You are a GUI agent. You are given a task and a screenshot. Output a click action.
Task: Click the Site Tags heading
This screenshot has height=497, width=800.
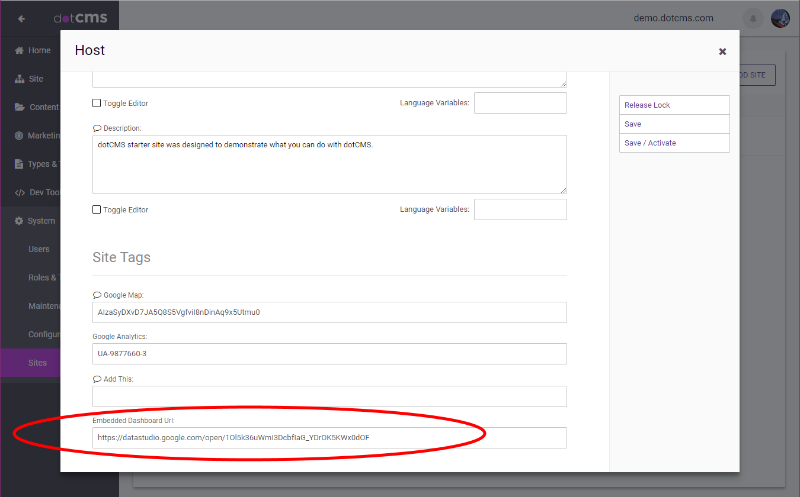[x=121, y=257]
